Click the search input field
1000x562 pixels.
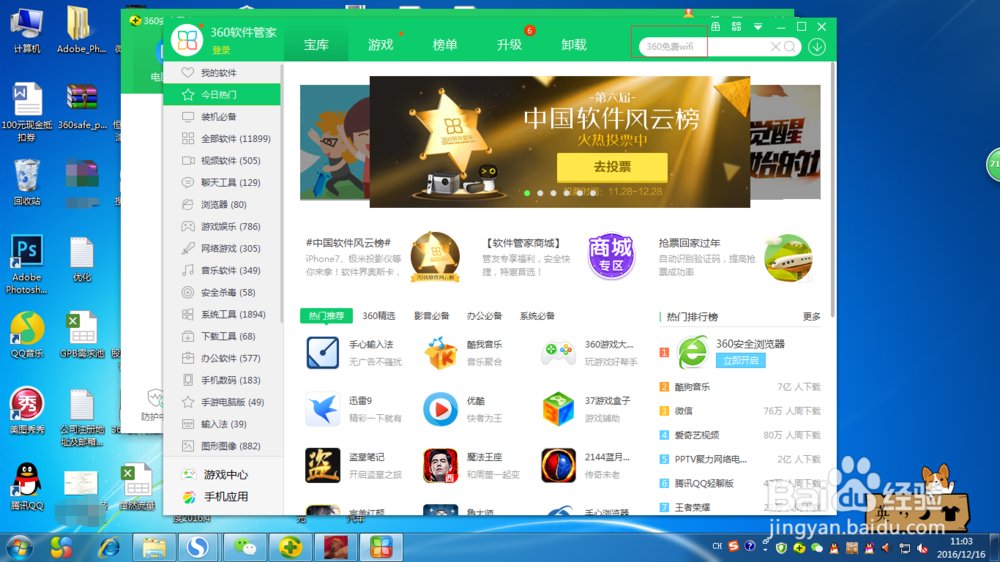pos(705,47)
